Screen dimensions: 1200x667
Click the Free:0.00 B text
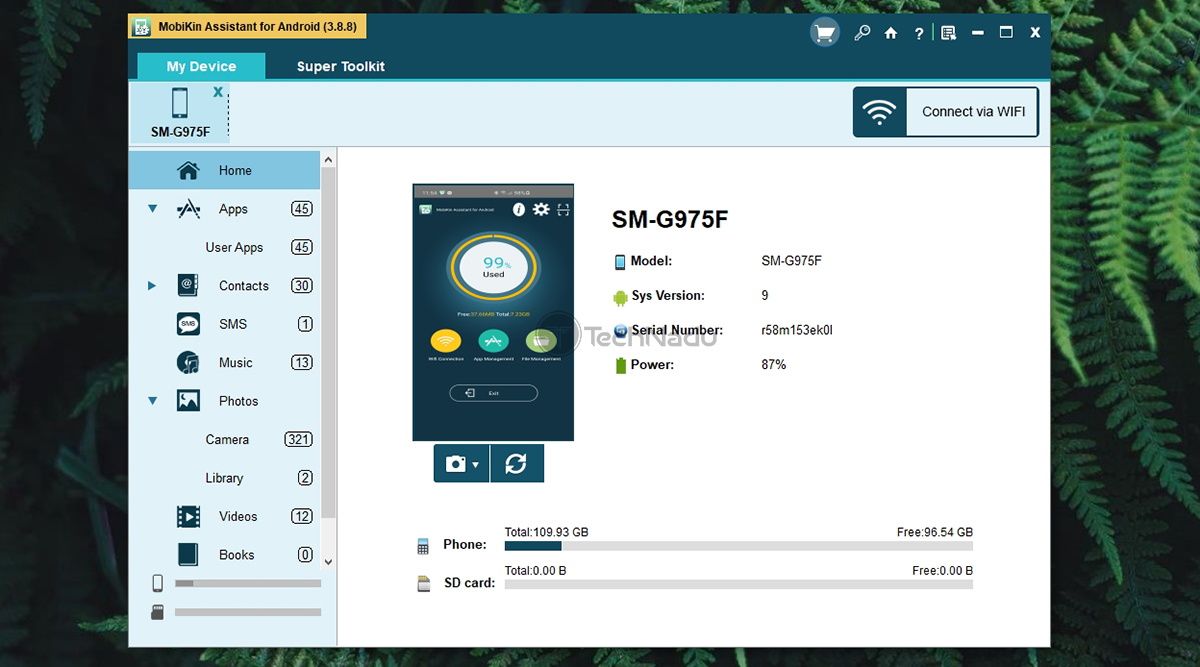(x=943, y=571)
